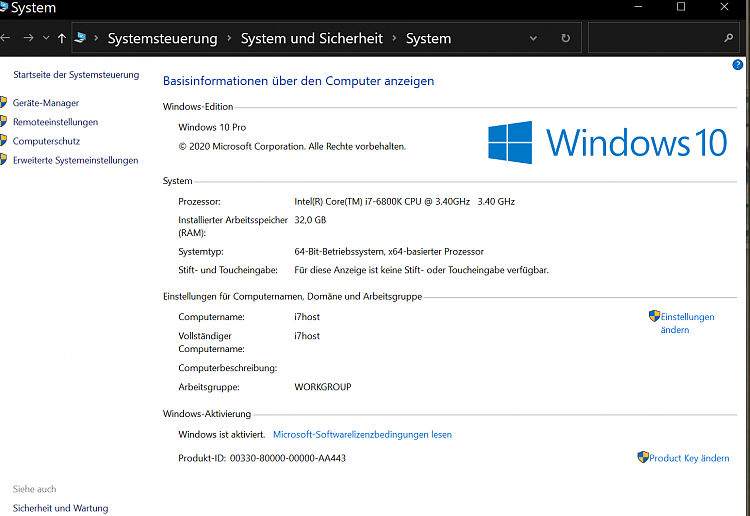
Task: Click shield icon beside Geräte-Manager
Action: (3, 102)
